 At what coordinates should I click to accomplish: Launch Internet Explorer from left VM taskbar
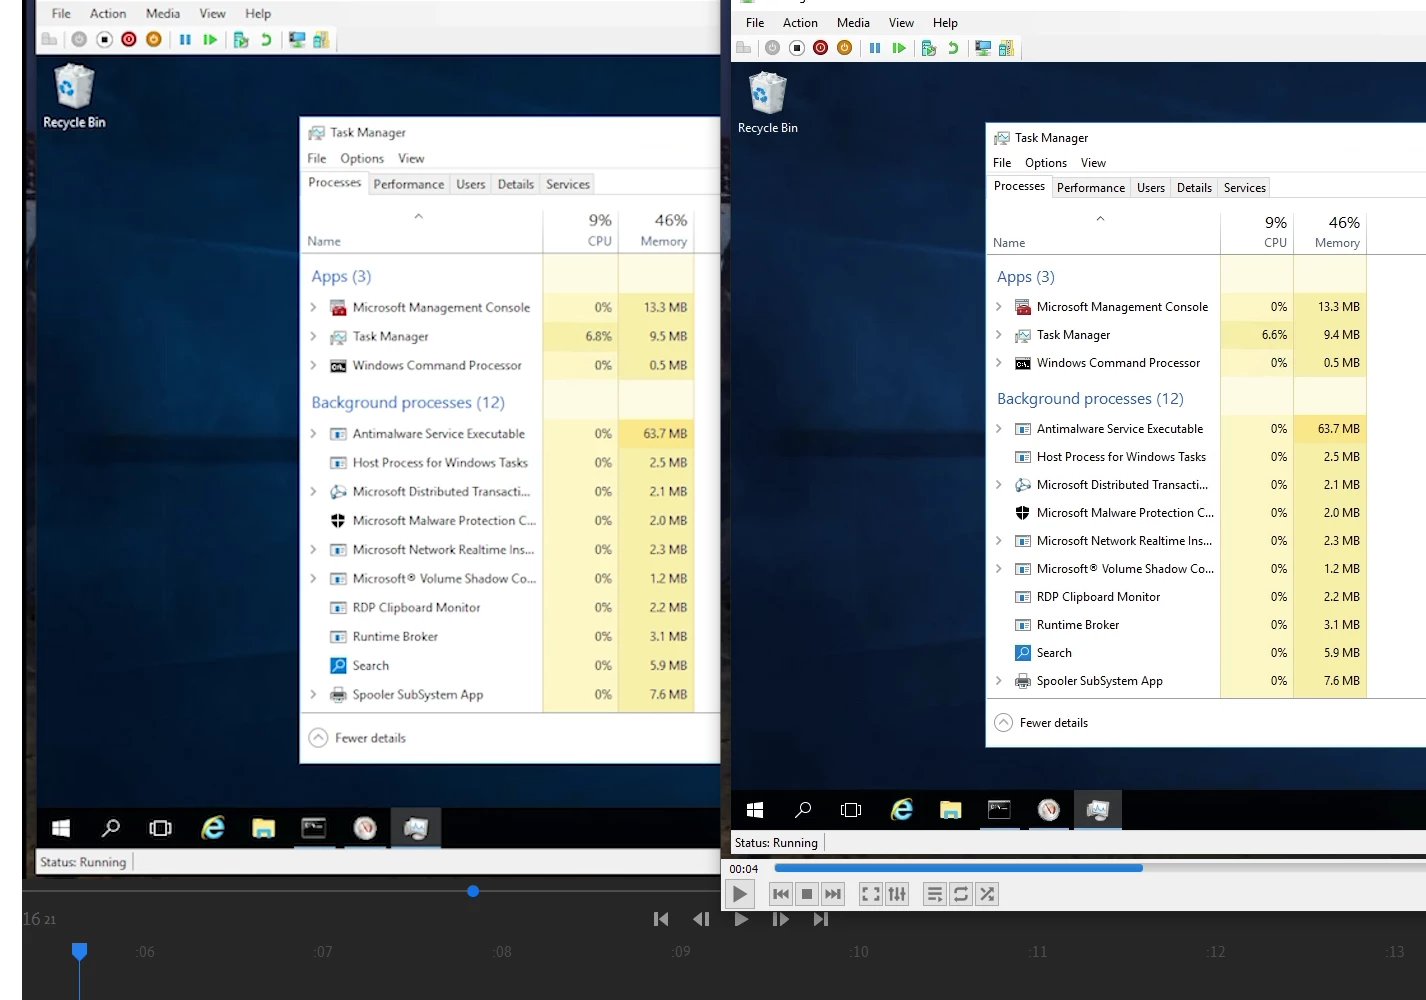(213, 828)
